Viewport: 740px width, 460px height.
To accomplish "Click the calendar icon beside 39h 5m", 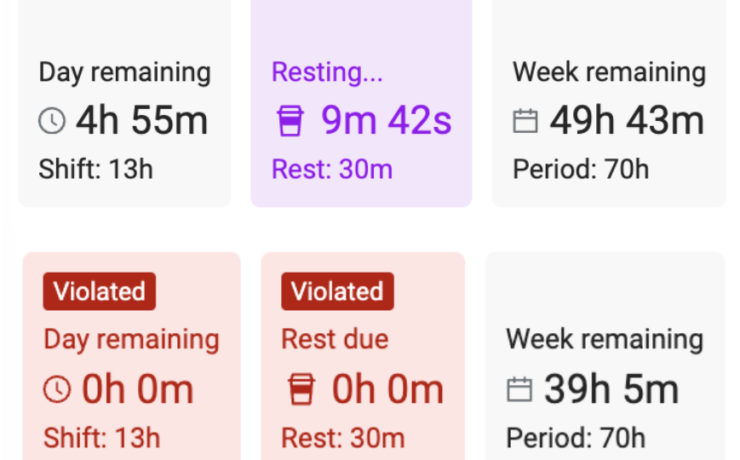I will [520, 389].
